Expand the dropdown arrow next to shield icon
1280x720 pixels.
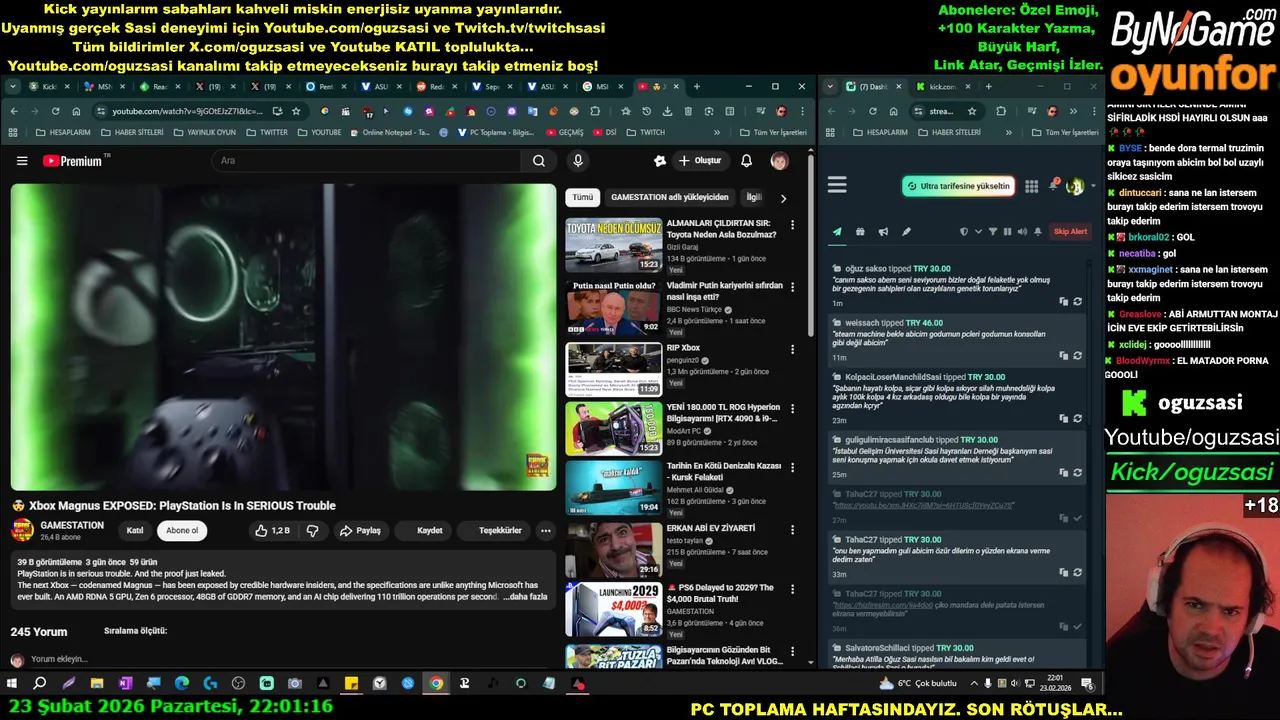978,232
